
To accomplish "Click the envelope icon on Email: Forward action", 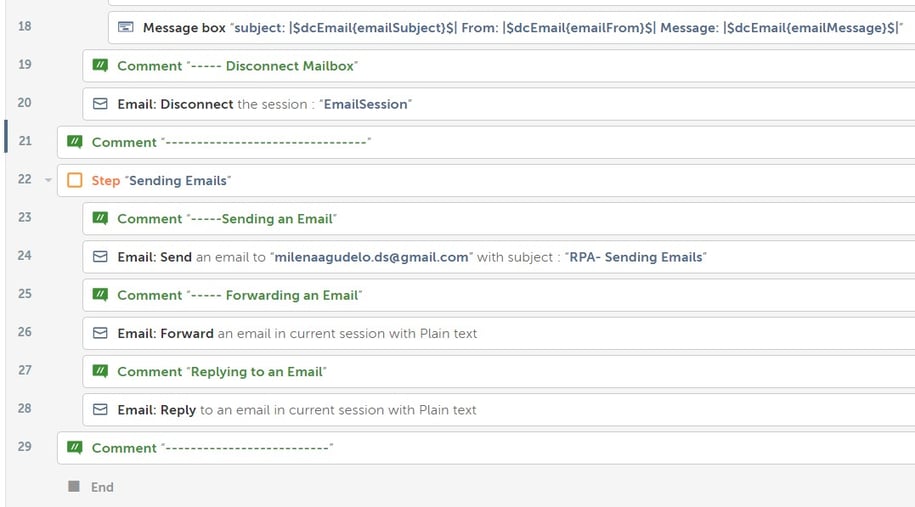I will tap(100, 333).
